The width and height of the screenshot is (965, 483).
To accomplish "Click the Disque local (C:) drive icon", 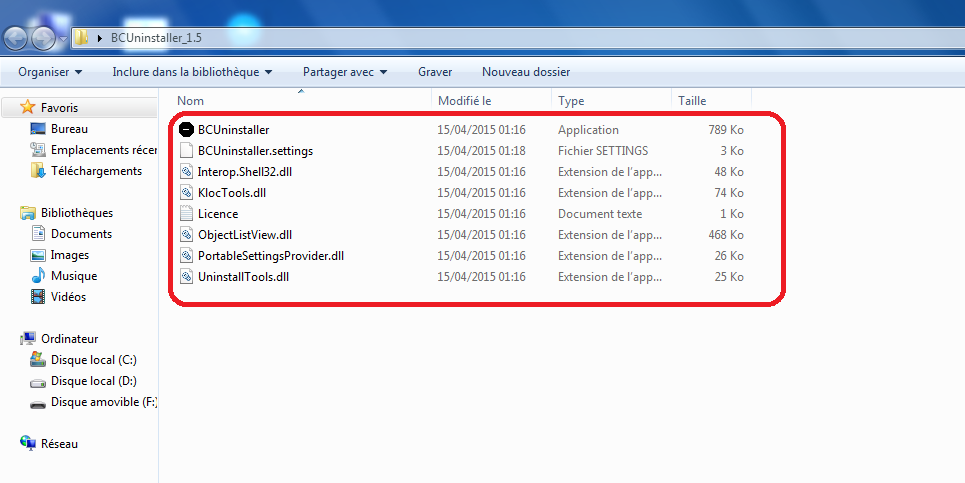I will coord(38,359).
